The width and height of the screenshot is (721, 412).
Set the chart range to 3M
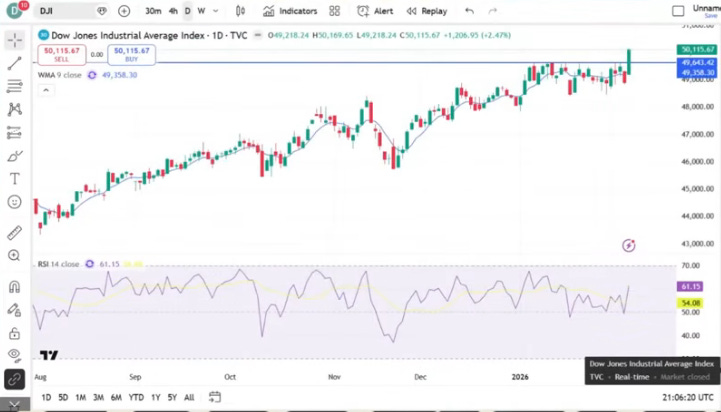(x=98, y=397)
